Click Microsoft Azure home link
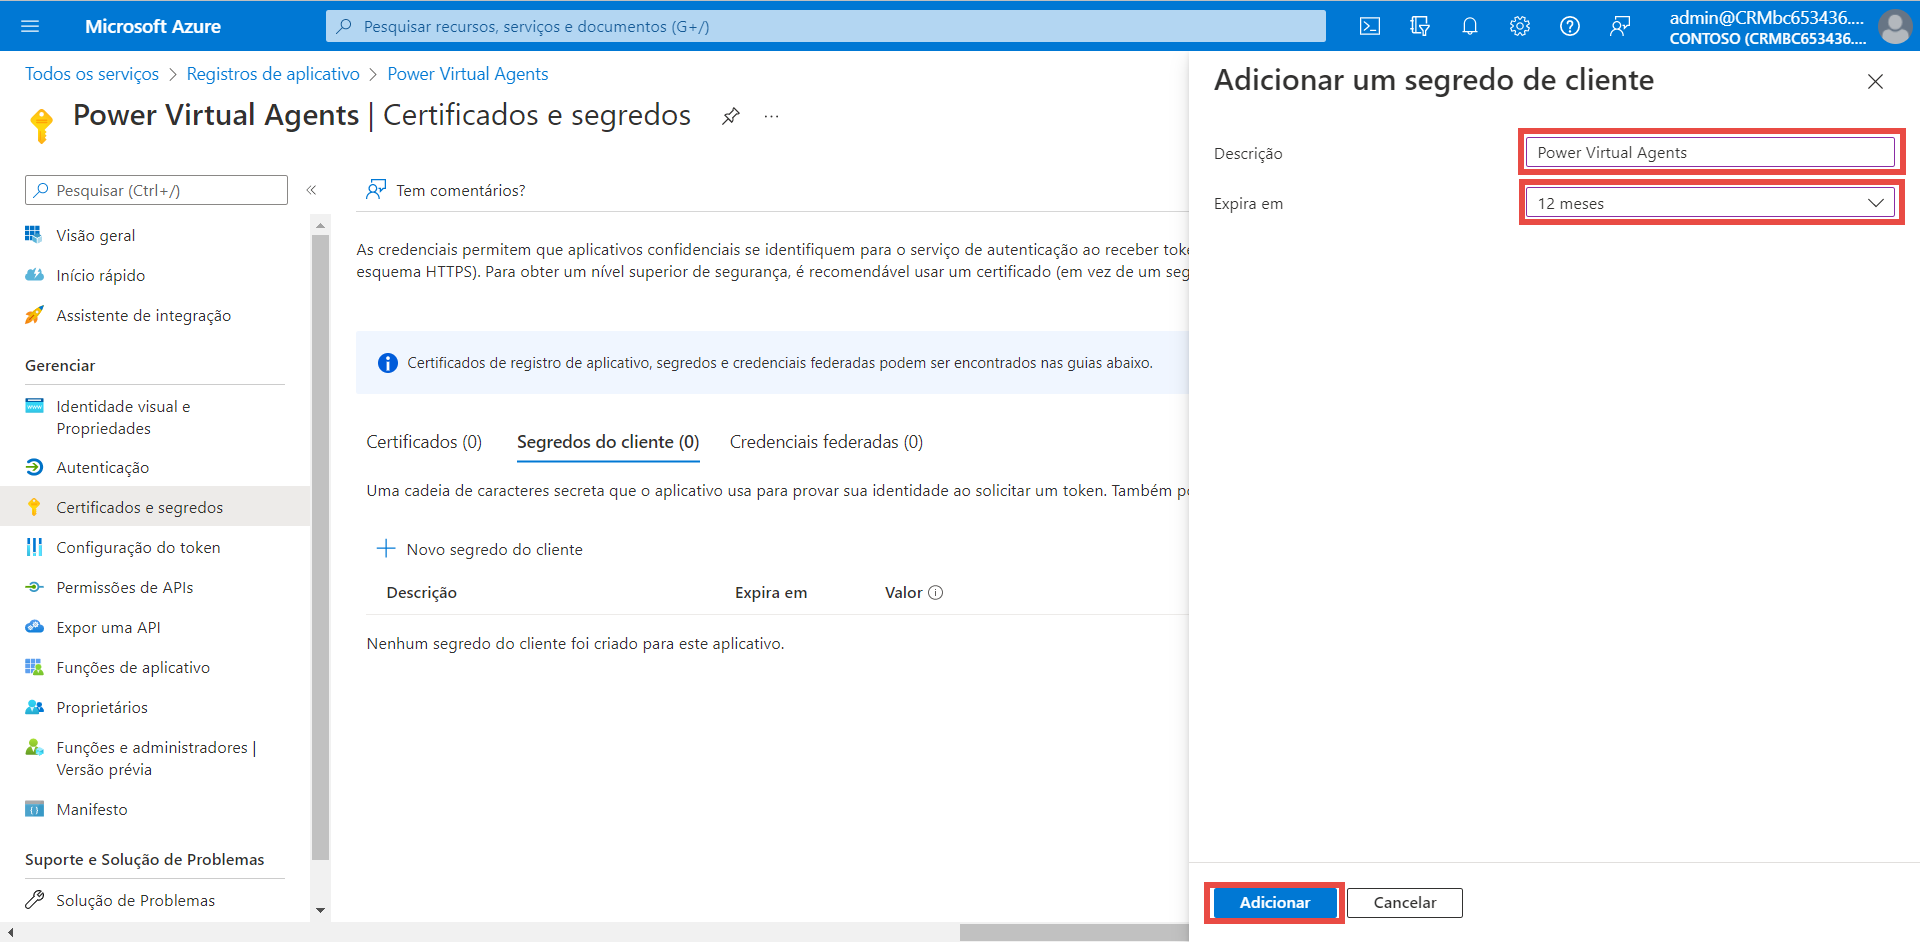The image size is (1920, 942). (153, 26)
